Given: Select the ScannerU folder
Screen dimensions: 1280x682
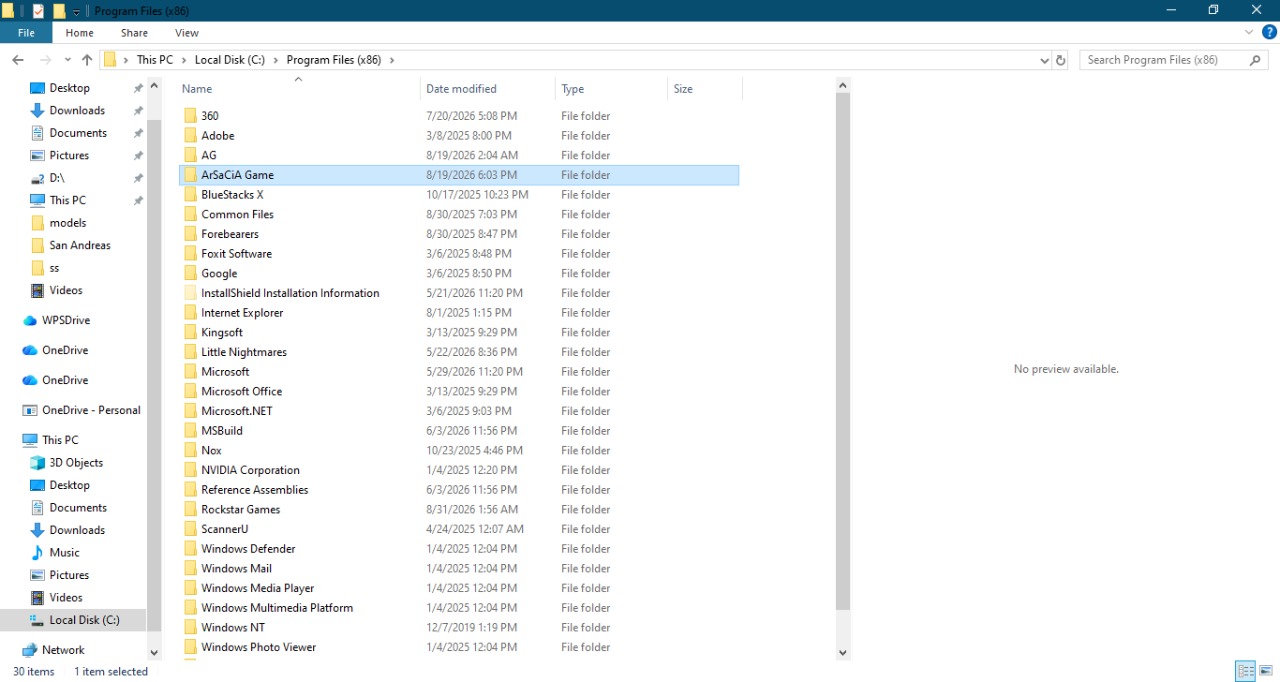Looking at the screenshot, I should (x=225, y=529).
